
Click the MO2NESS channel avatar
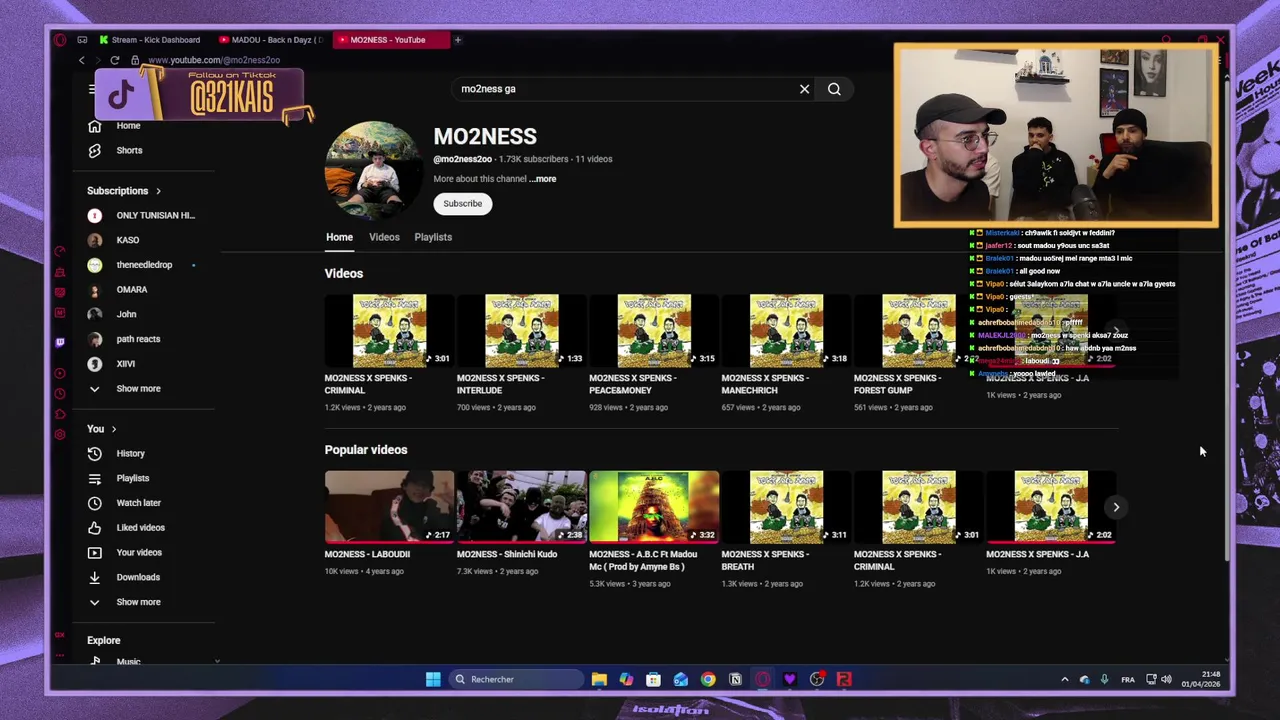(x=373, y=171)
